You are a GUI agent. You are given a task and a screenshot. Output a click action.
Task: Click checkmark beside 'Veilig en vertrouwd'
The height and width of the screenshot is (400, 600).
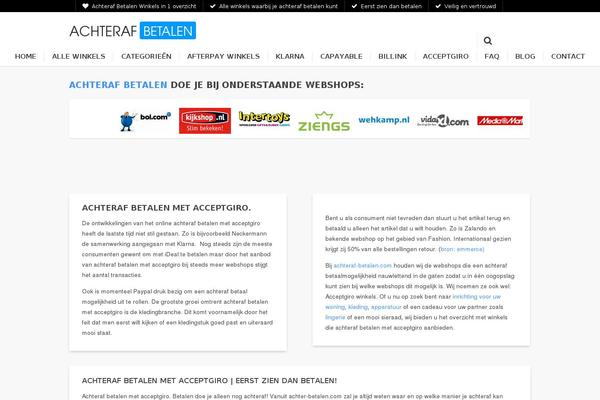(x=438, y=6)
